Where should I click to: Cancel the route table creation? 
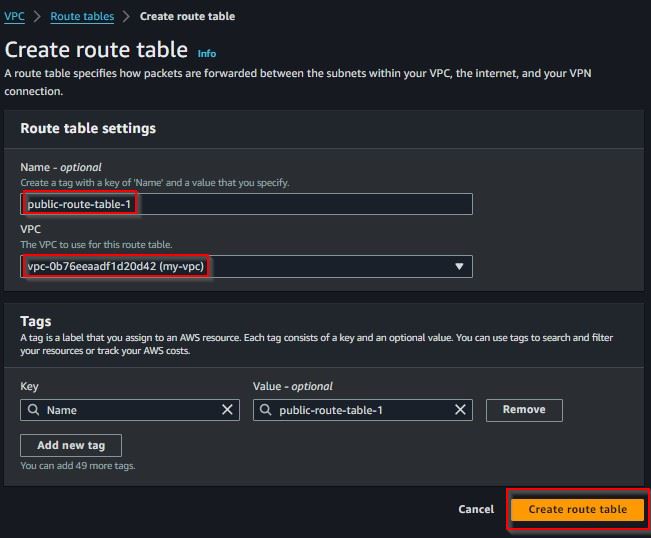476,509
